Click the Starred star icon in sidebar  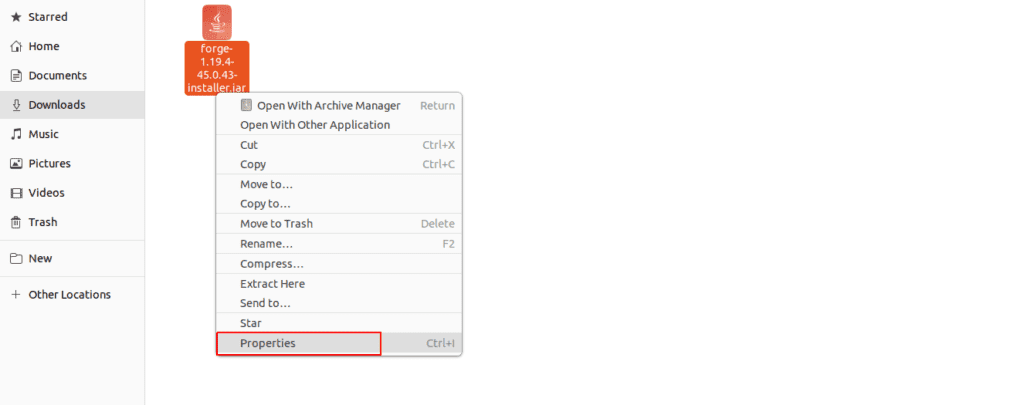click(16, 17)
